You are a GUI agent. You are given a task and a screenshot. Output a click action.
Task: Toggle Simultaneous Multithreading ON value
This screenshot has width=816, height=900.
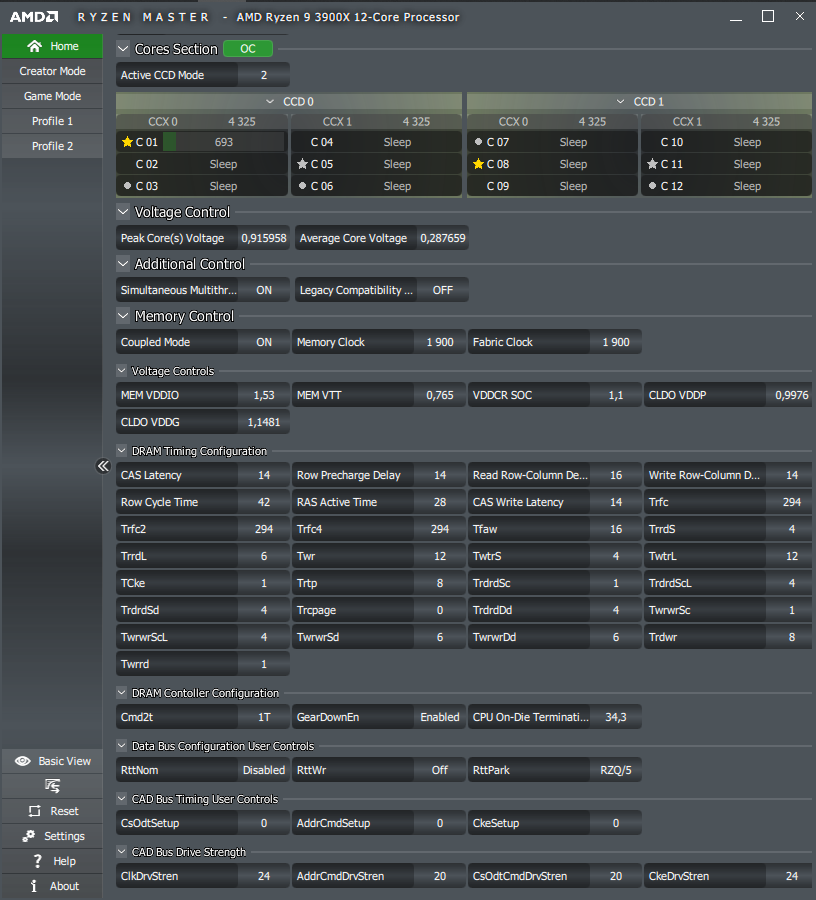click(264, 290)
